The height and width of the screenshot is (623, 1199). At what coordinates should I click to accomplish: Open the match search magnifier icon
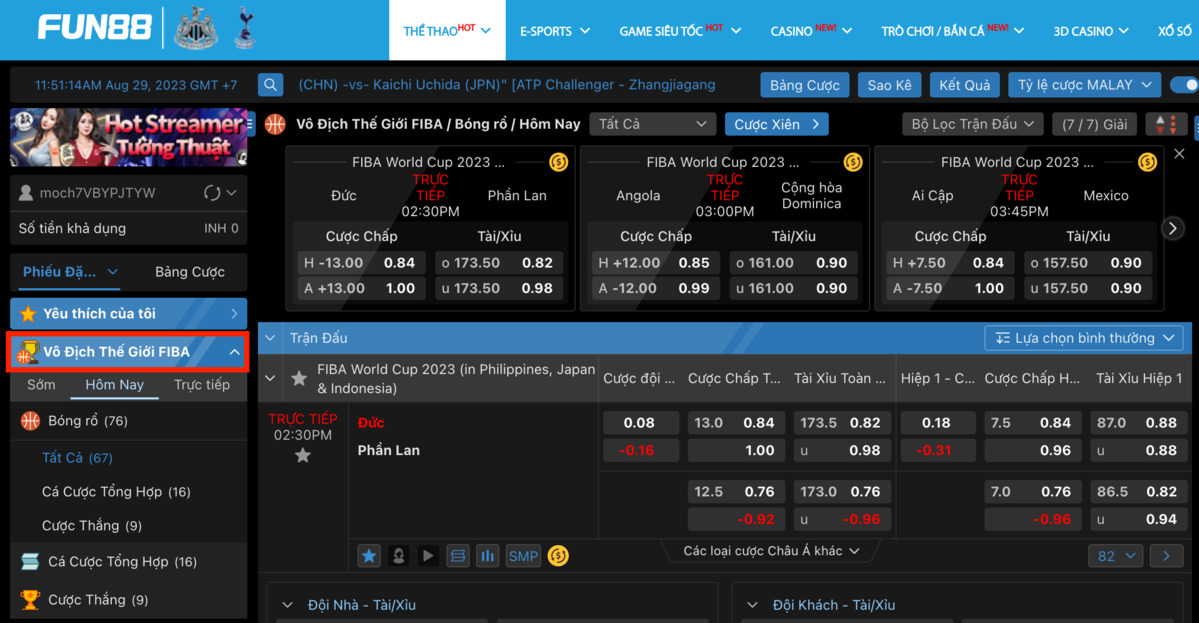pos(270,85)
